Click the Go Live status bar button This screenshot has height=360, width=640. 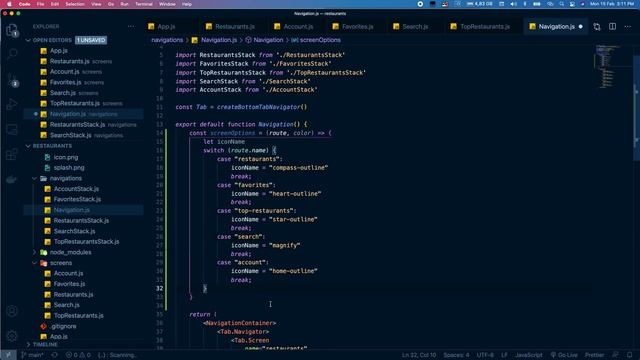(x=564, y=355)
